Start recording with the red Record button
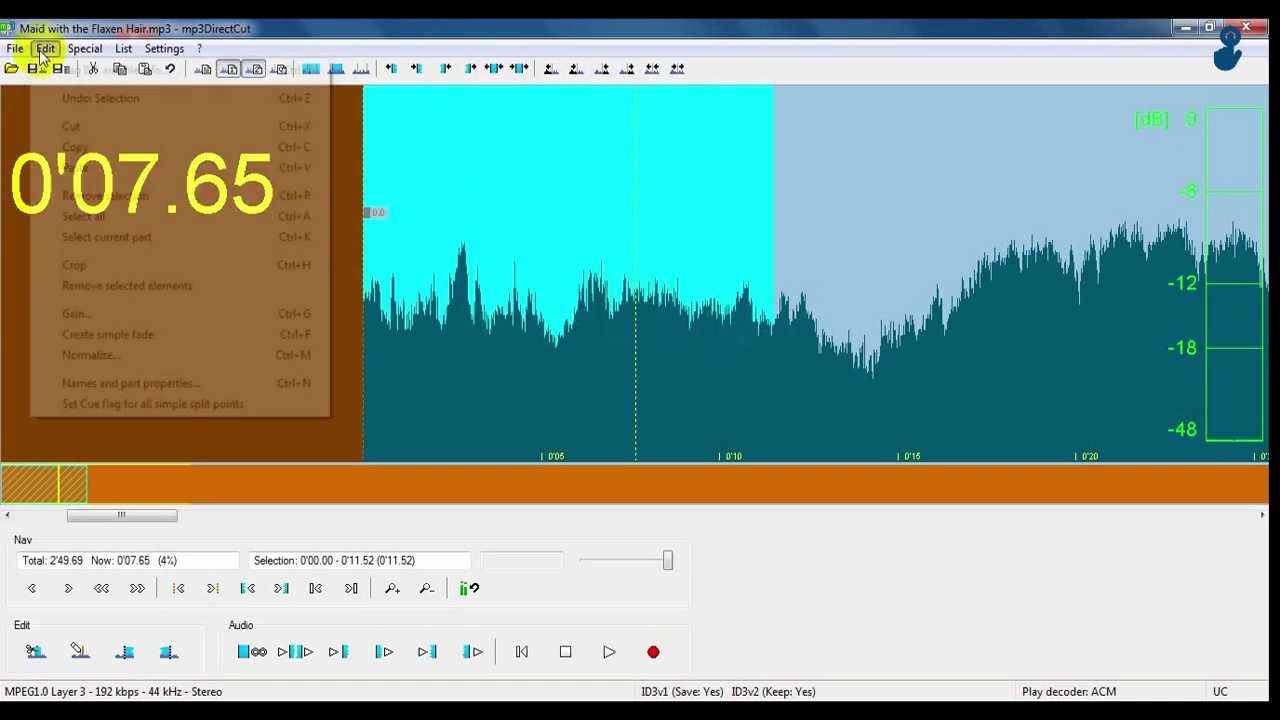 (x=653, y=652)
